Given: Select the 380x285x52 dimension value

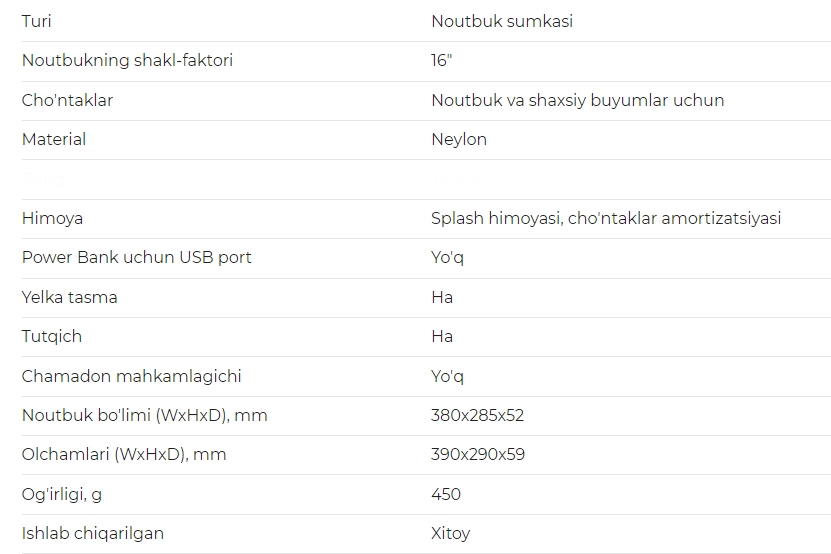Looking at the screenshot, I should pos(477,415).
